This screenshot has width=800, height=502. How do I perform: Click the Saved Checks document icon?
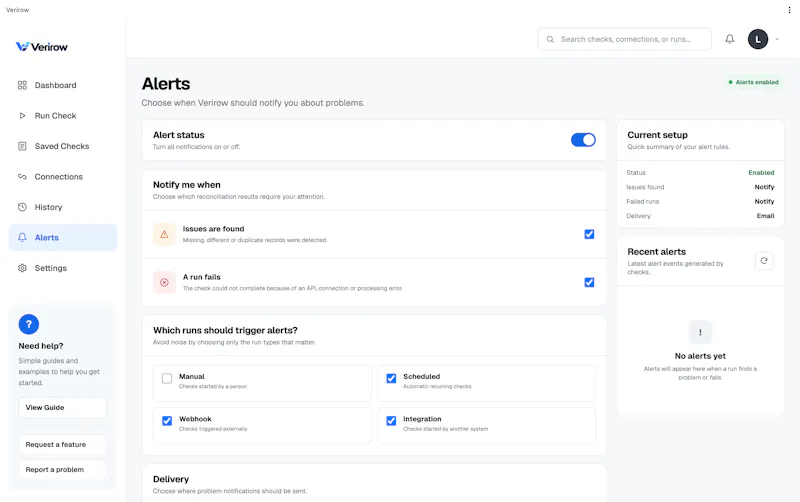point(22,146)
